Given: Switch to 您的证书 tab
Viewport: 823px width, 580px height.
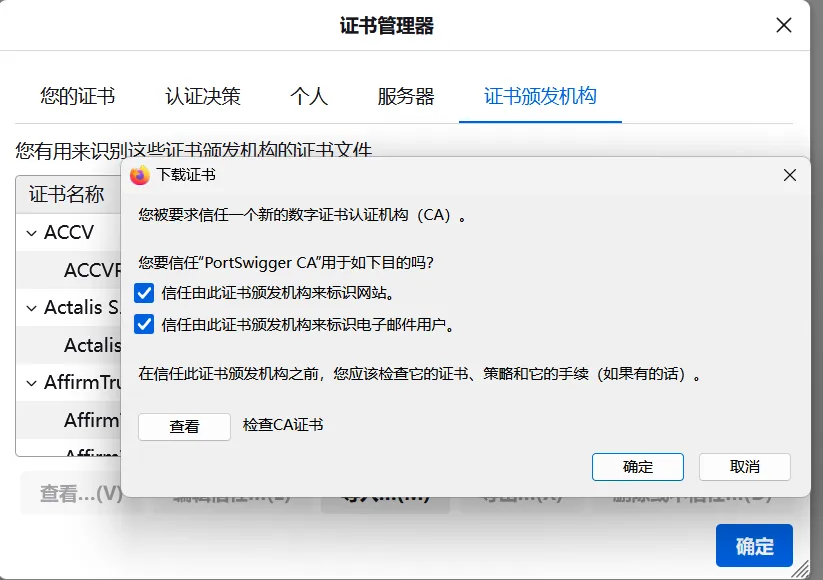Looking at the screenshot, I should pos(78,96).
